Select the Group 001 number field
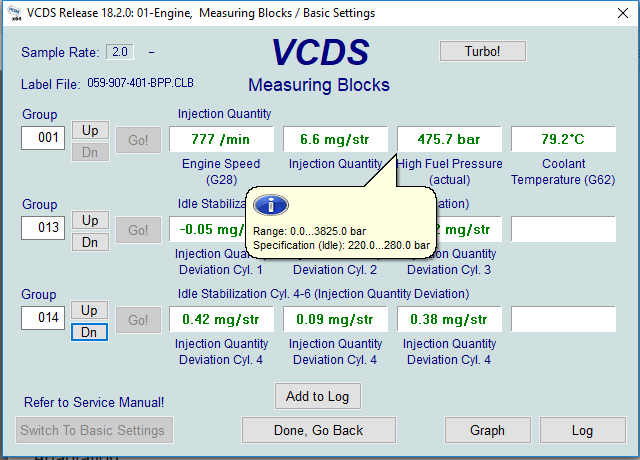640x460 pixels. pos(43,139)
